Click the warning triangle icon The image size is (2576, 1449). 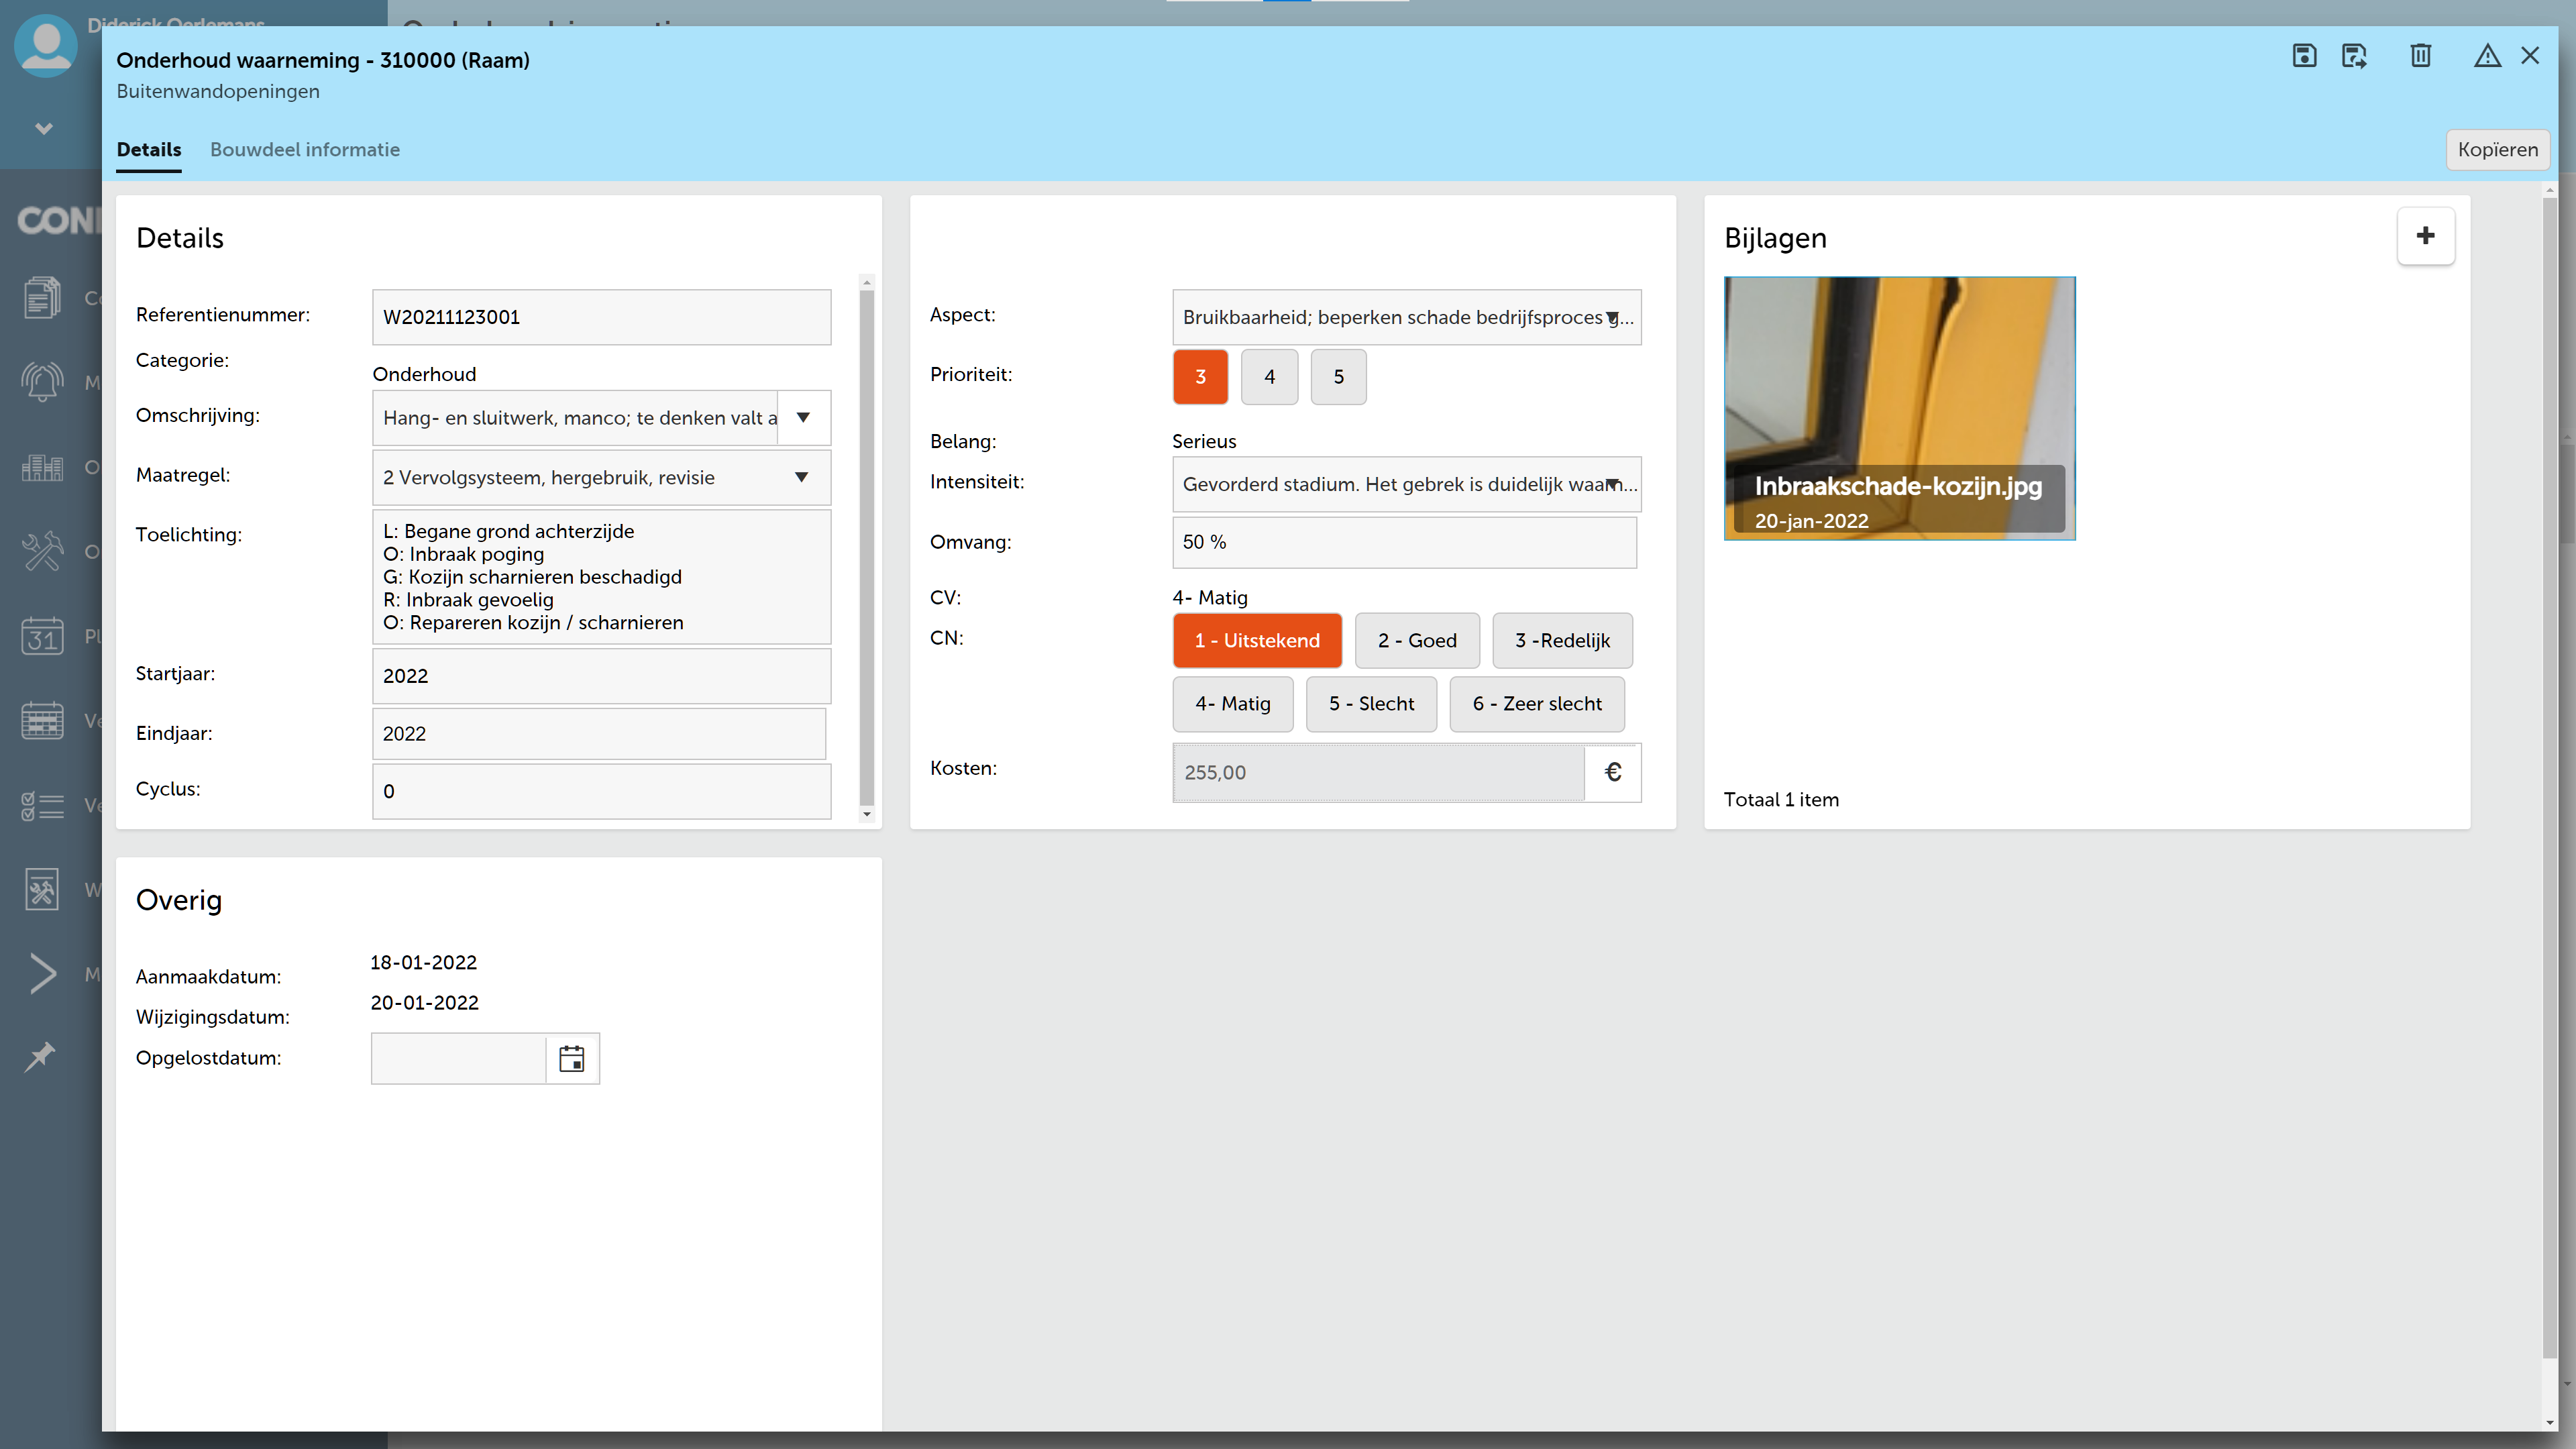pos(2487,57)
